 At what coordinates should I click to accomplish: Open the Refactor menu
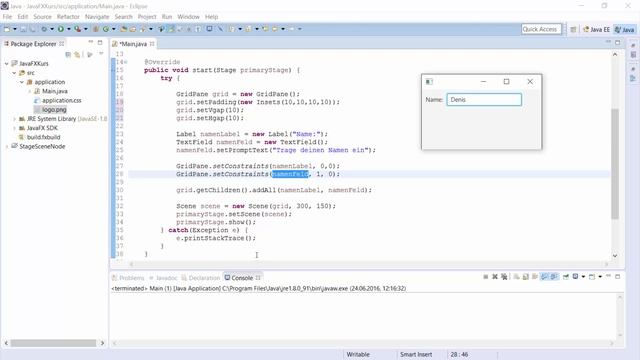click(68, 17)
